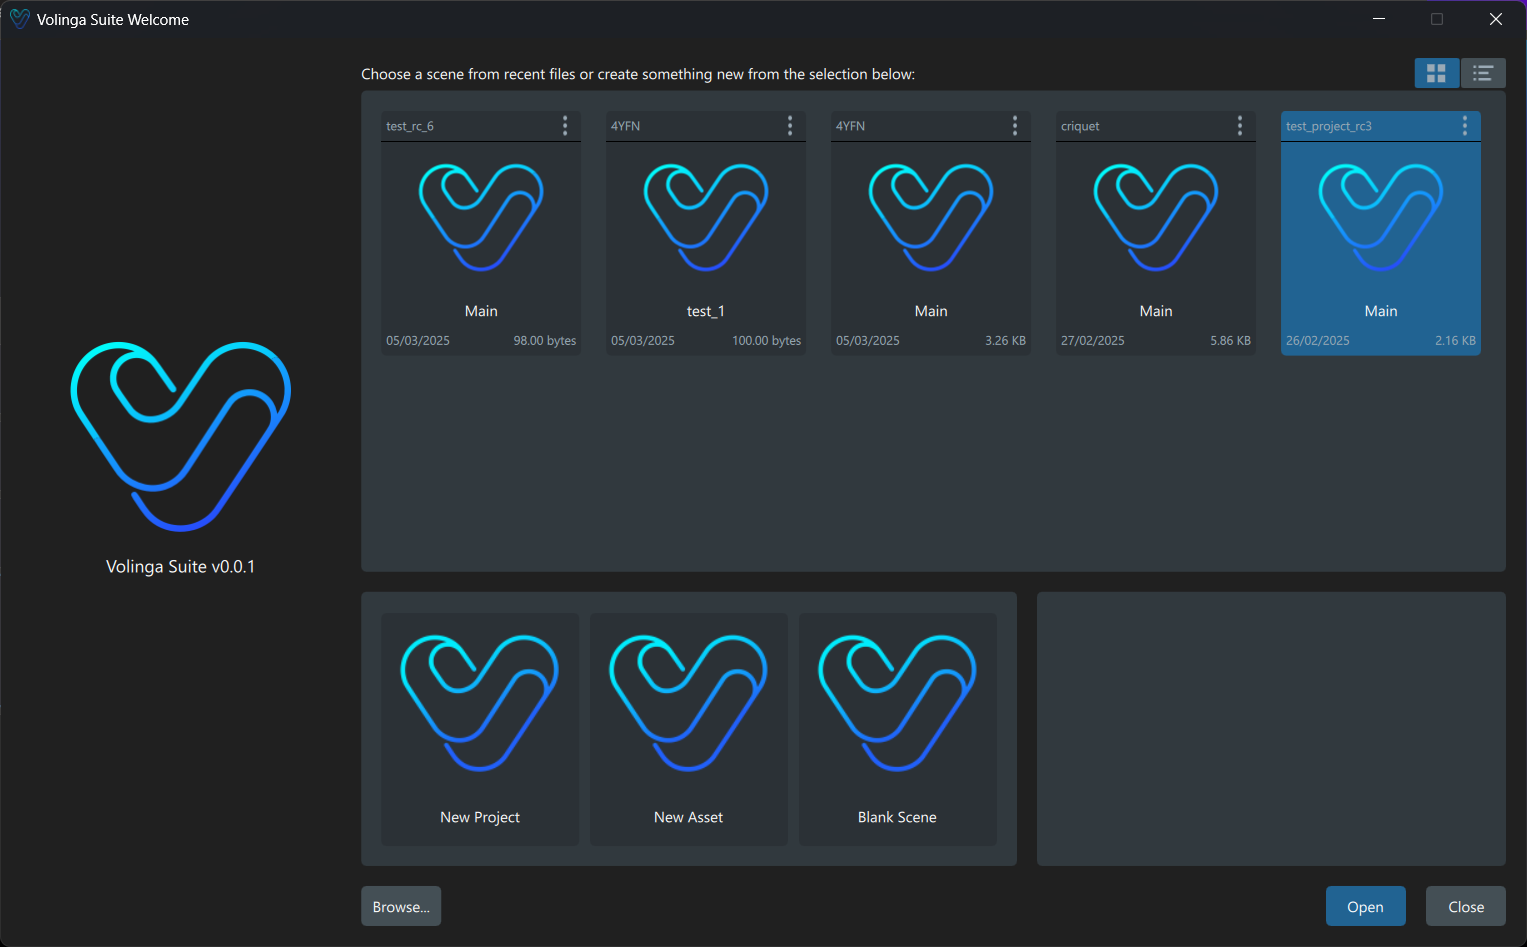Choose the Blank Scene template icon
The width and height of the screenshot is (1527, 947).
point(897,703)
